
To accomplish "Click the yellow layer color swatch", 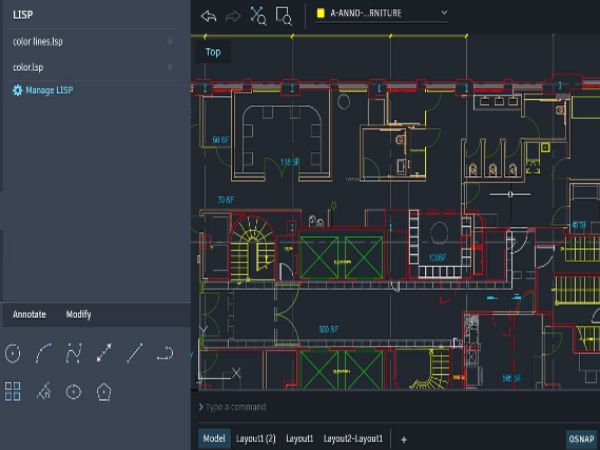I will point(321,13).
